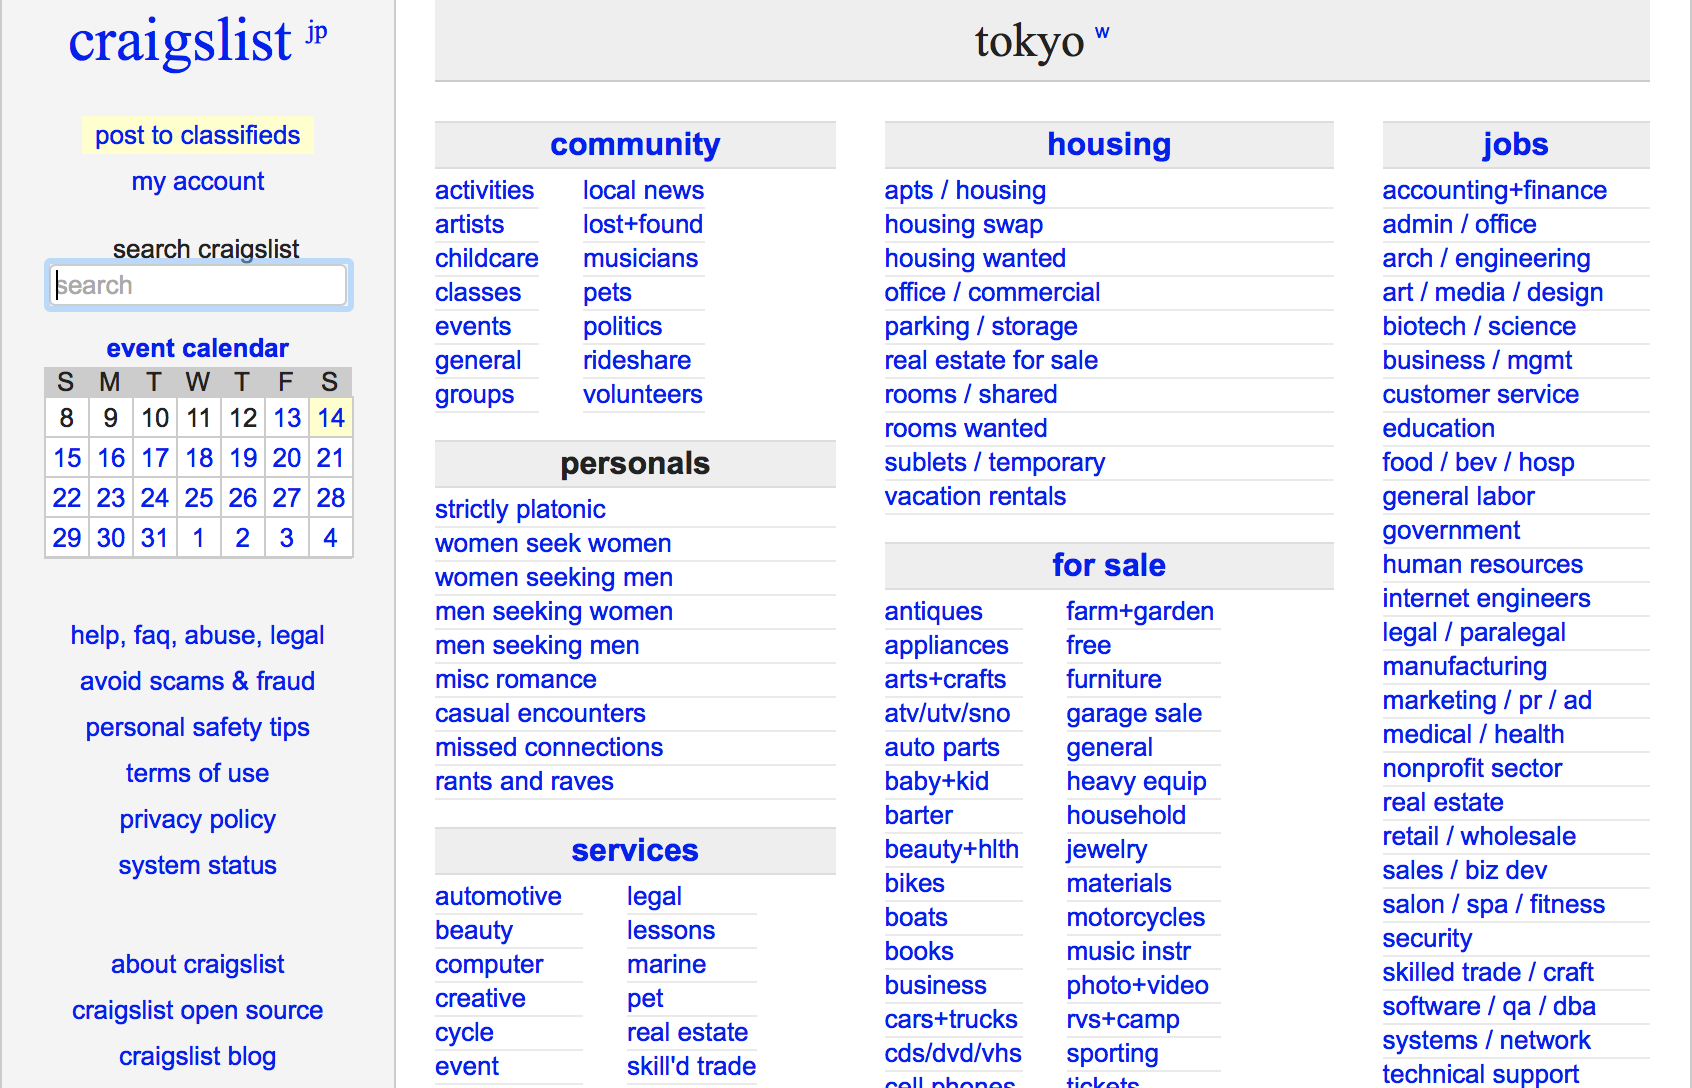This screenshot has height=1088, width=1692.
Task: Focus the search craigslist input field
Action: point(198,285)
